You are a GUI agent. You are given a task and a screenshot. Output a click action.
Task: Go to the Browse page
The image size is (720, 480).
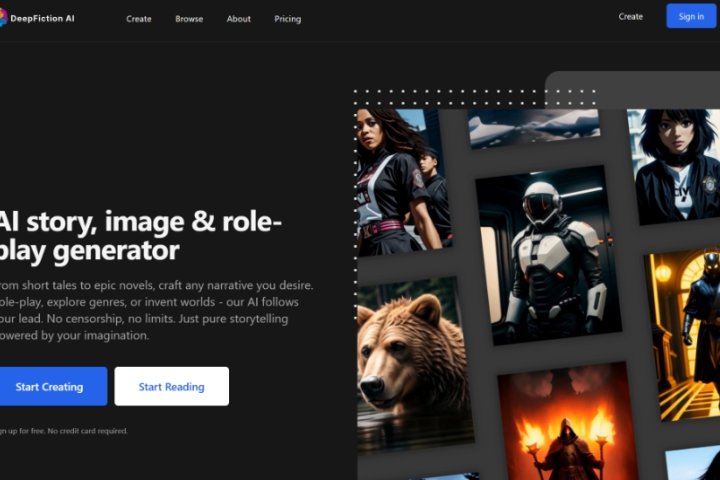click(x=189, y=19)
